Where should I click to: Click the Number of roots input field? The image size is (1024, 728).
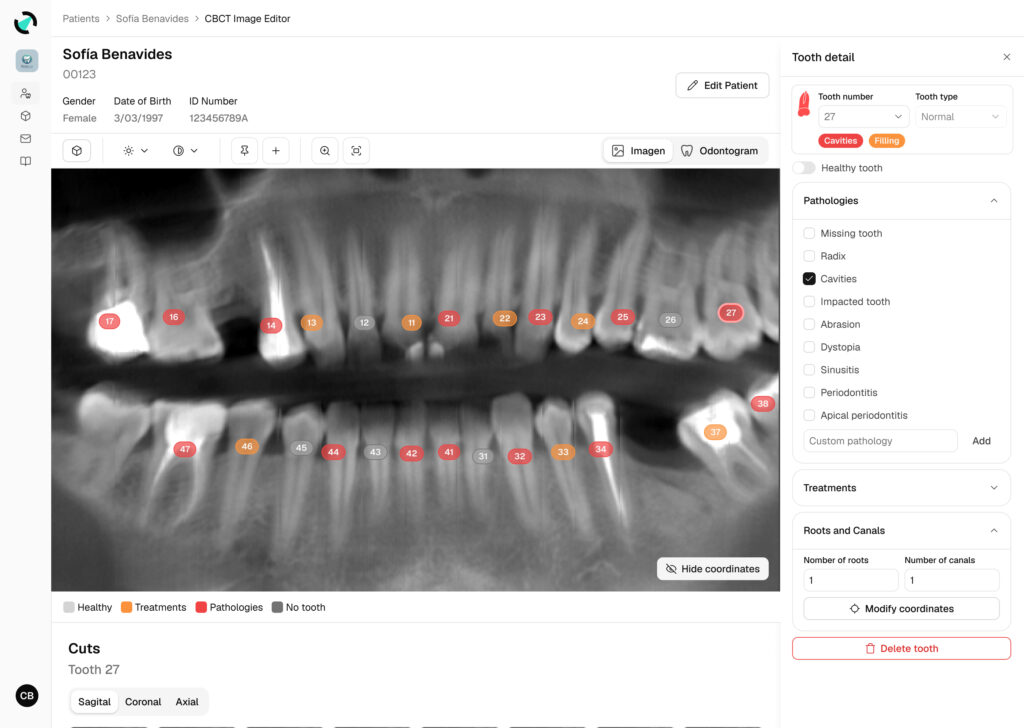tap(848, 580)
